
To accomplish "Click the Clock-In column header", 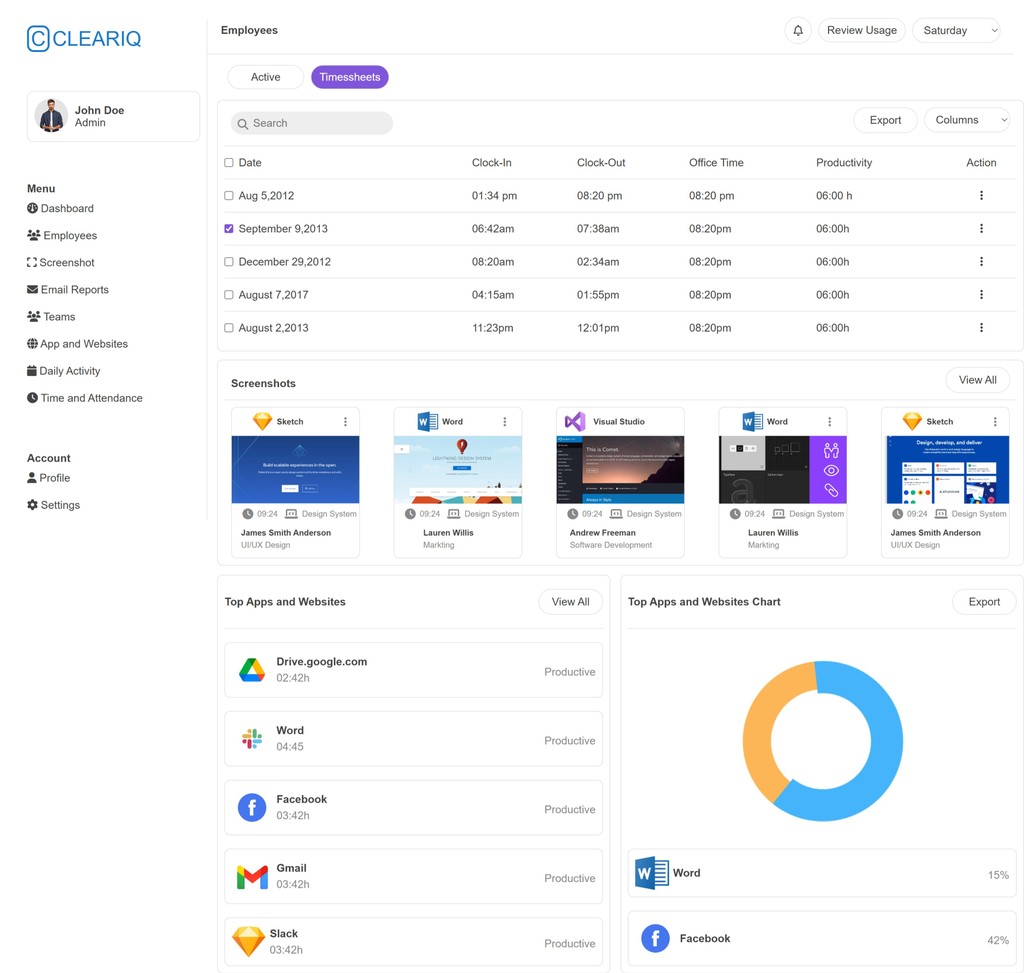I will (x=492, y=163).
